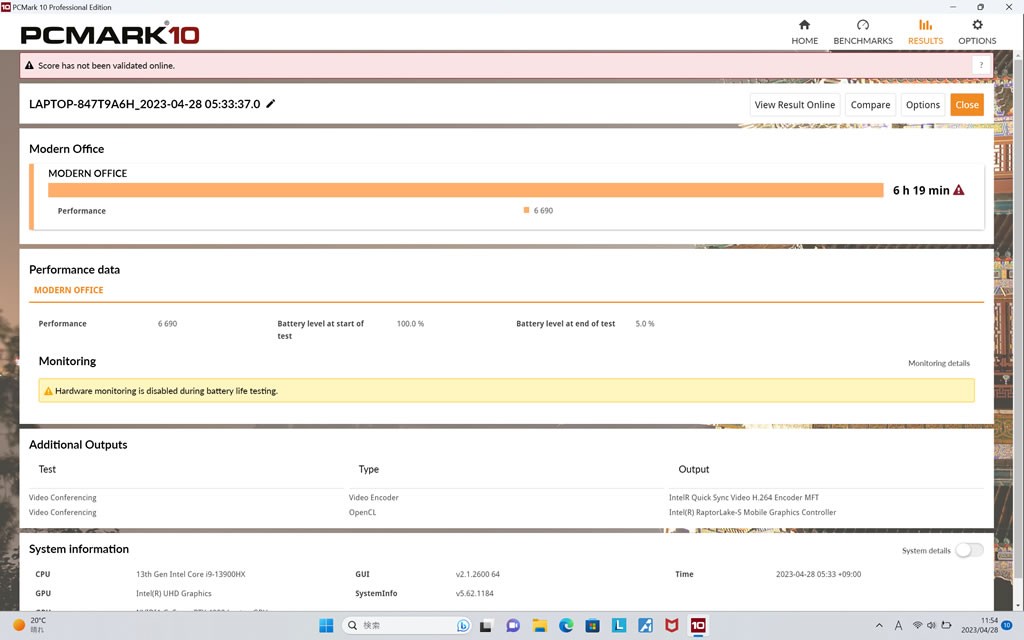Launch Microsoft Edge from the taskbar
This screenshot has width=1024, height=640.
tap(566, 625)
